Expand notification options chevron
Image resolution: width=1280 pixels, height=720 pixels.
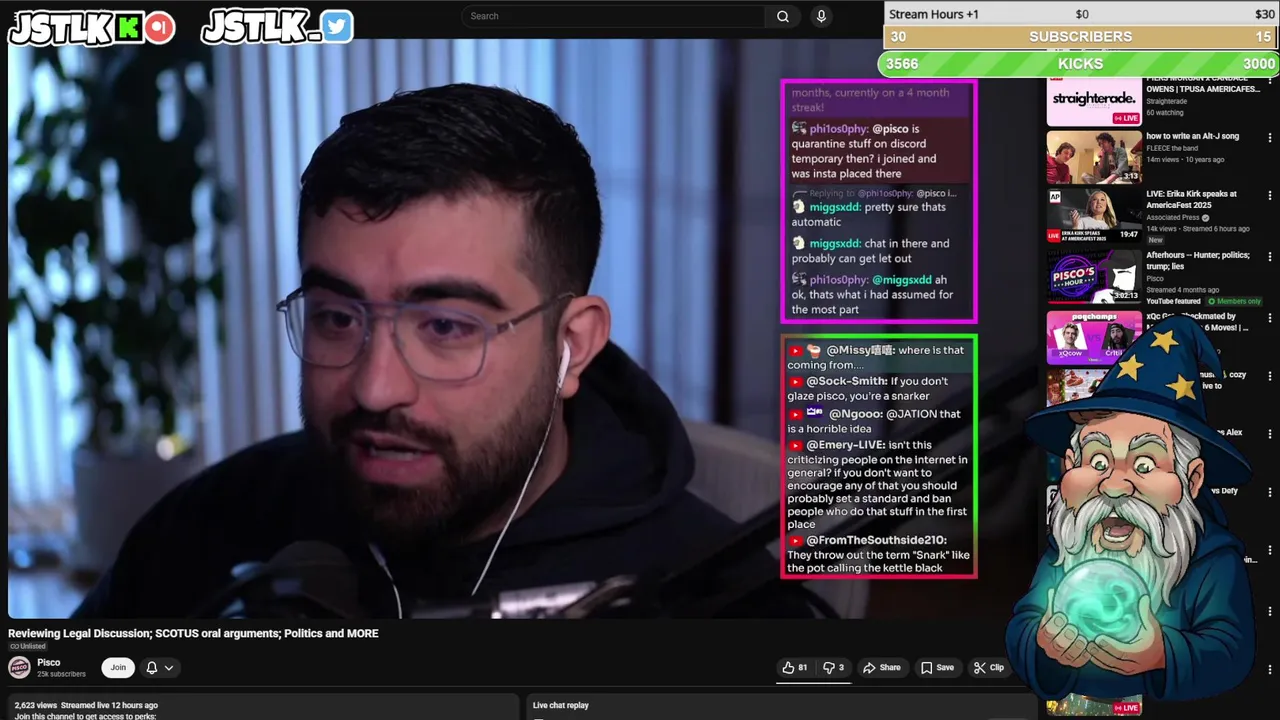click(169, 668)
